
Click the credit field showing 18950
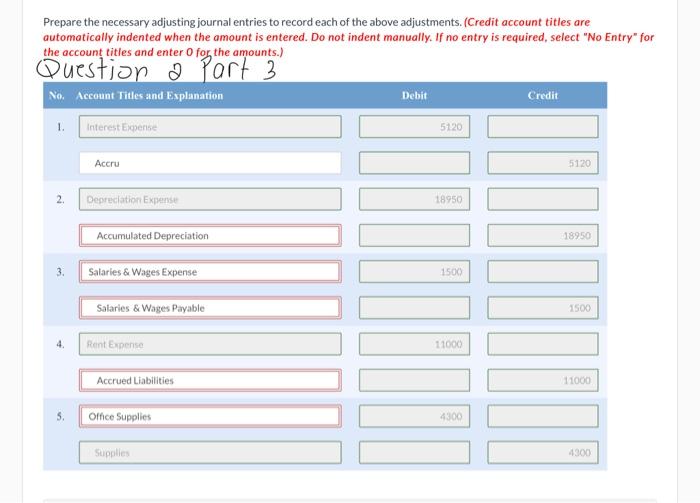pyautogui.click(x=543, y=235)
